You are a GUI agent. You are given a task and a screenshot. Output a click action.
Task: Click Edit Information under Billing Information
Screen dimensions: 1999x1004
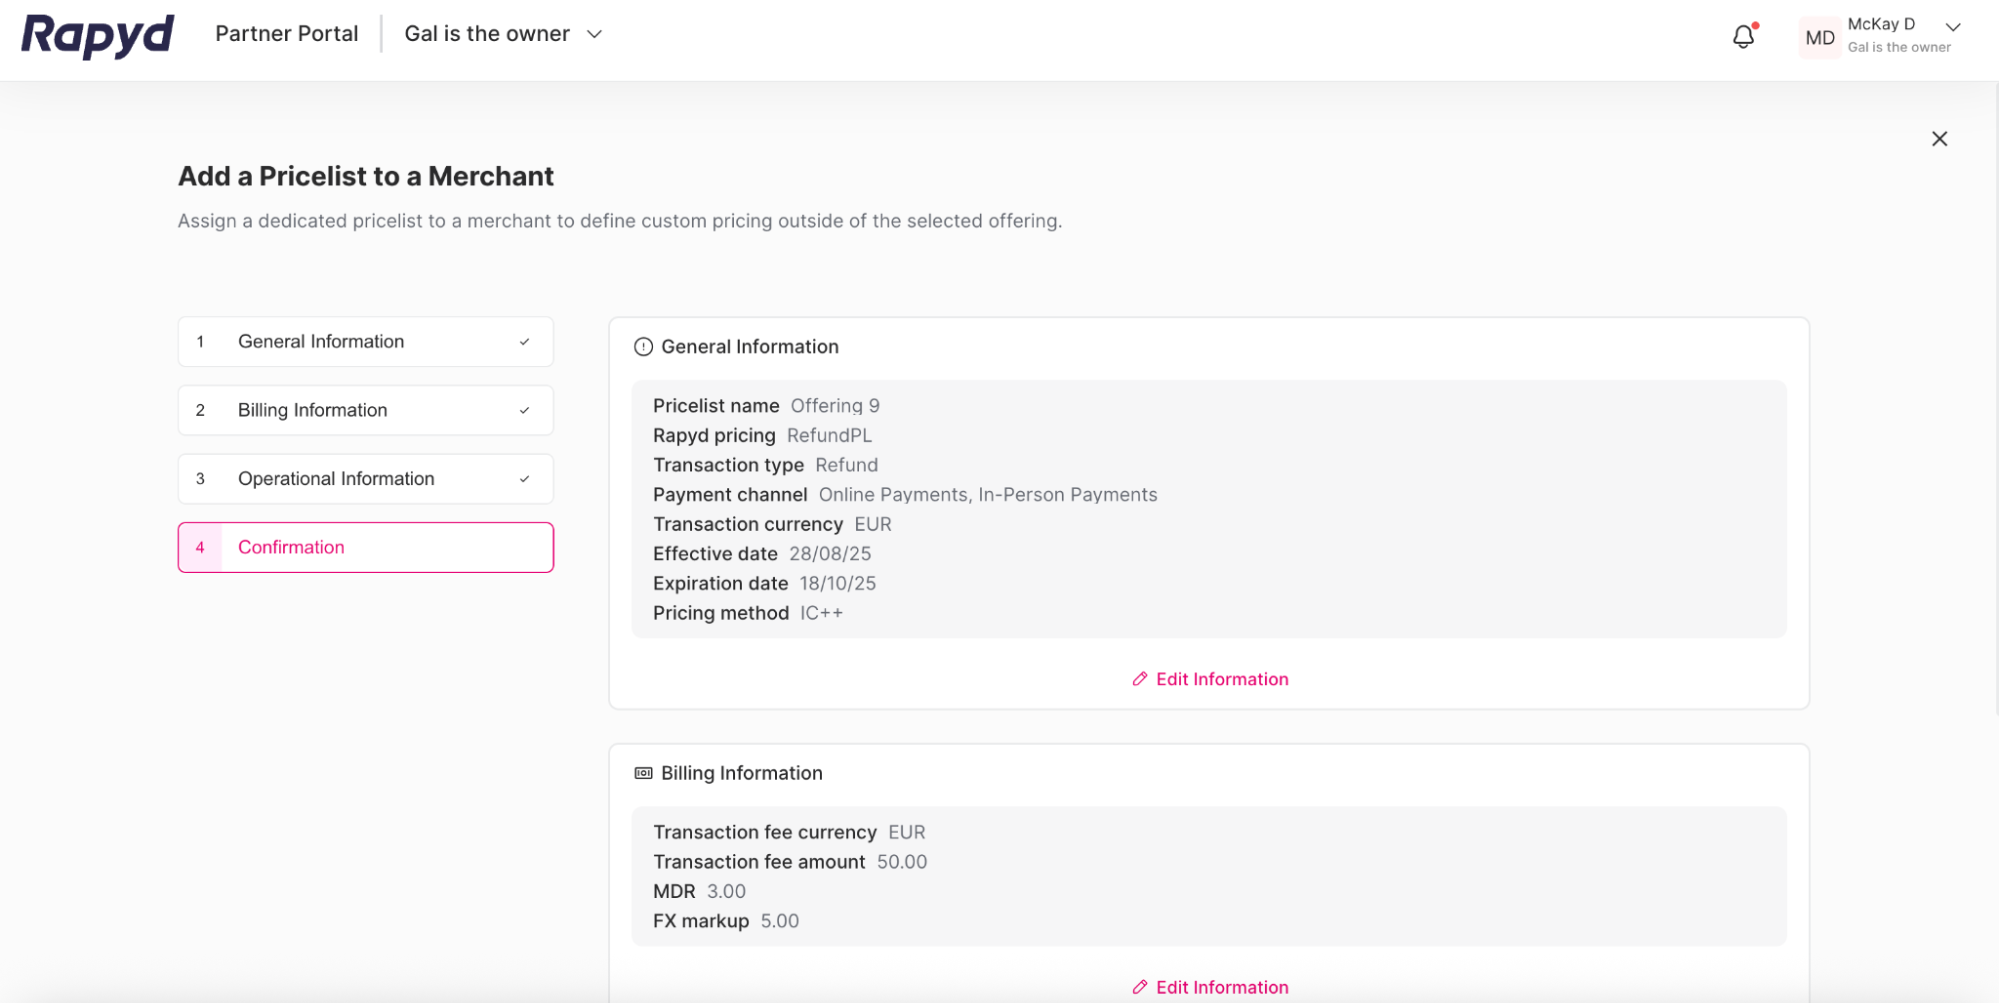pos(1222,987)
